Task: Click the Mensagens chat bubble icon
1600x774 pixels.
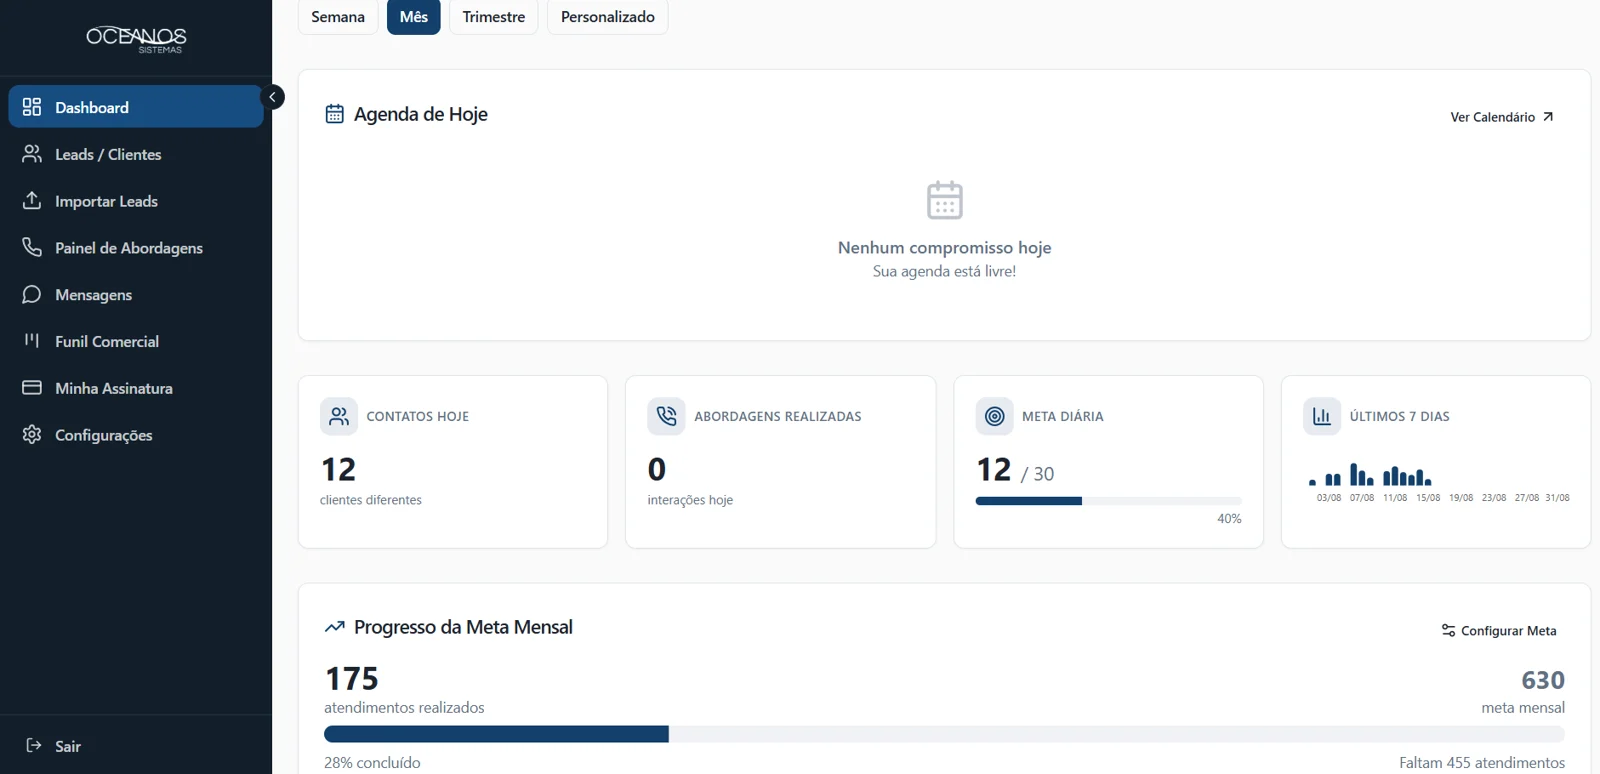Action: click(x=32, y=294)
